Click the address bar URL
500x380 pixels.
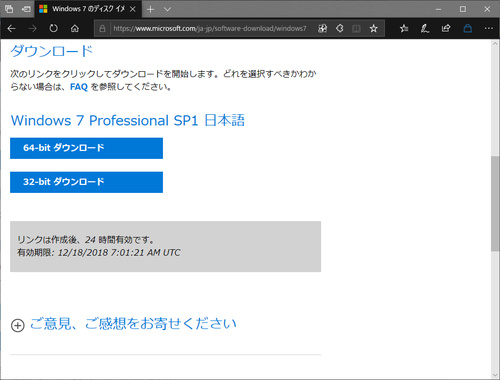click(210, 29)
